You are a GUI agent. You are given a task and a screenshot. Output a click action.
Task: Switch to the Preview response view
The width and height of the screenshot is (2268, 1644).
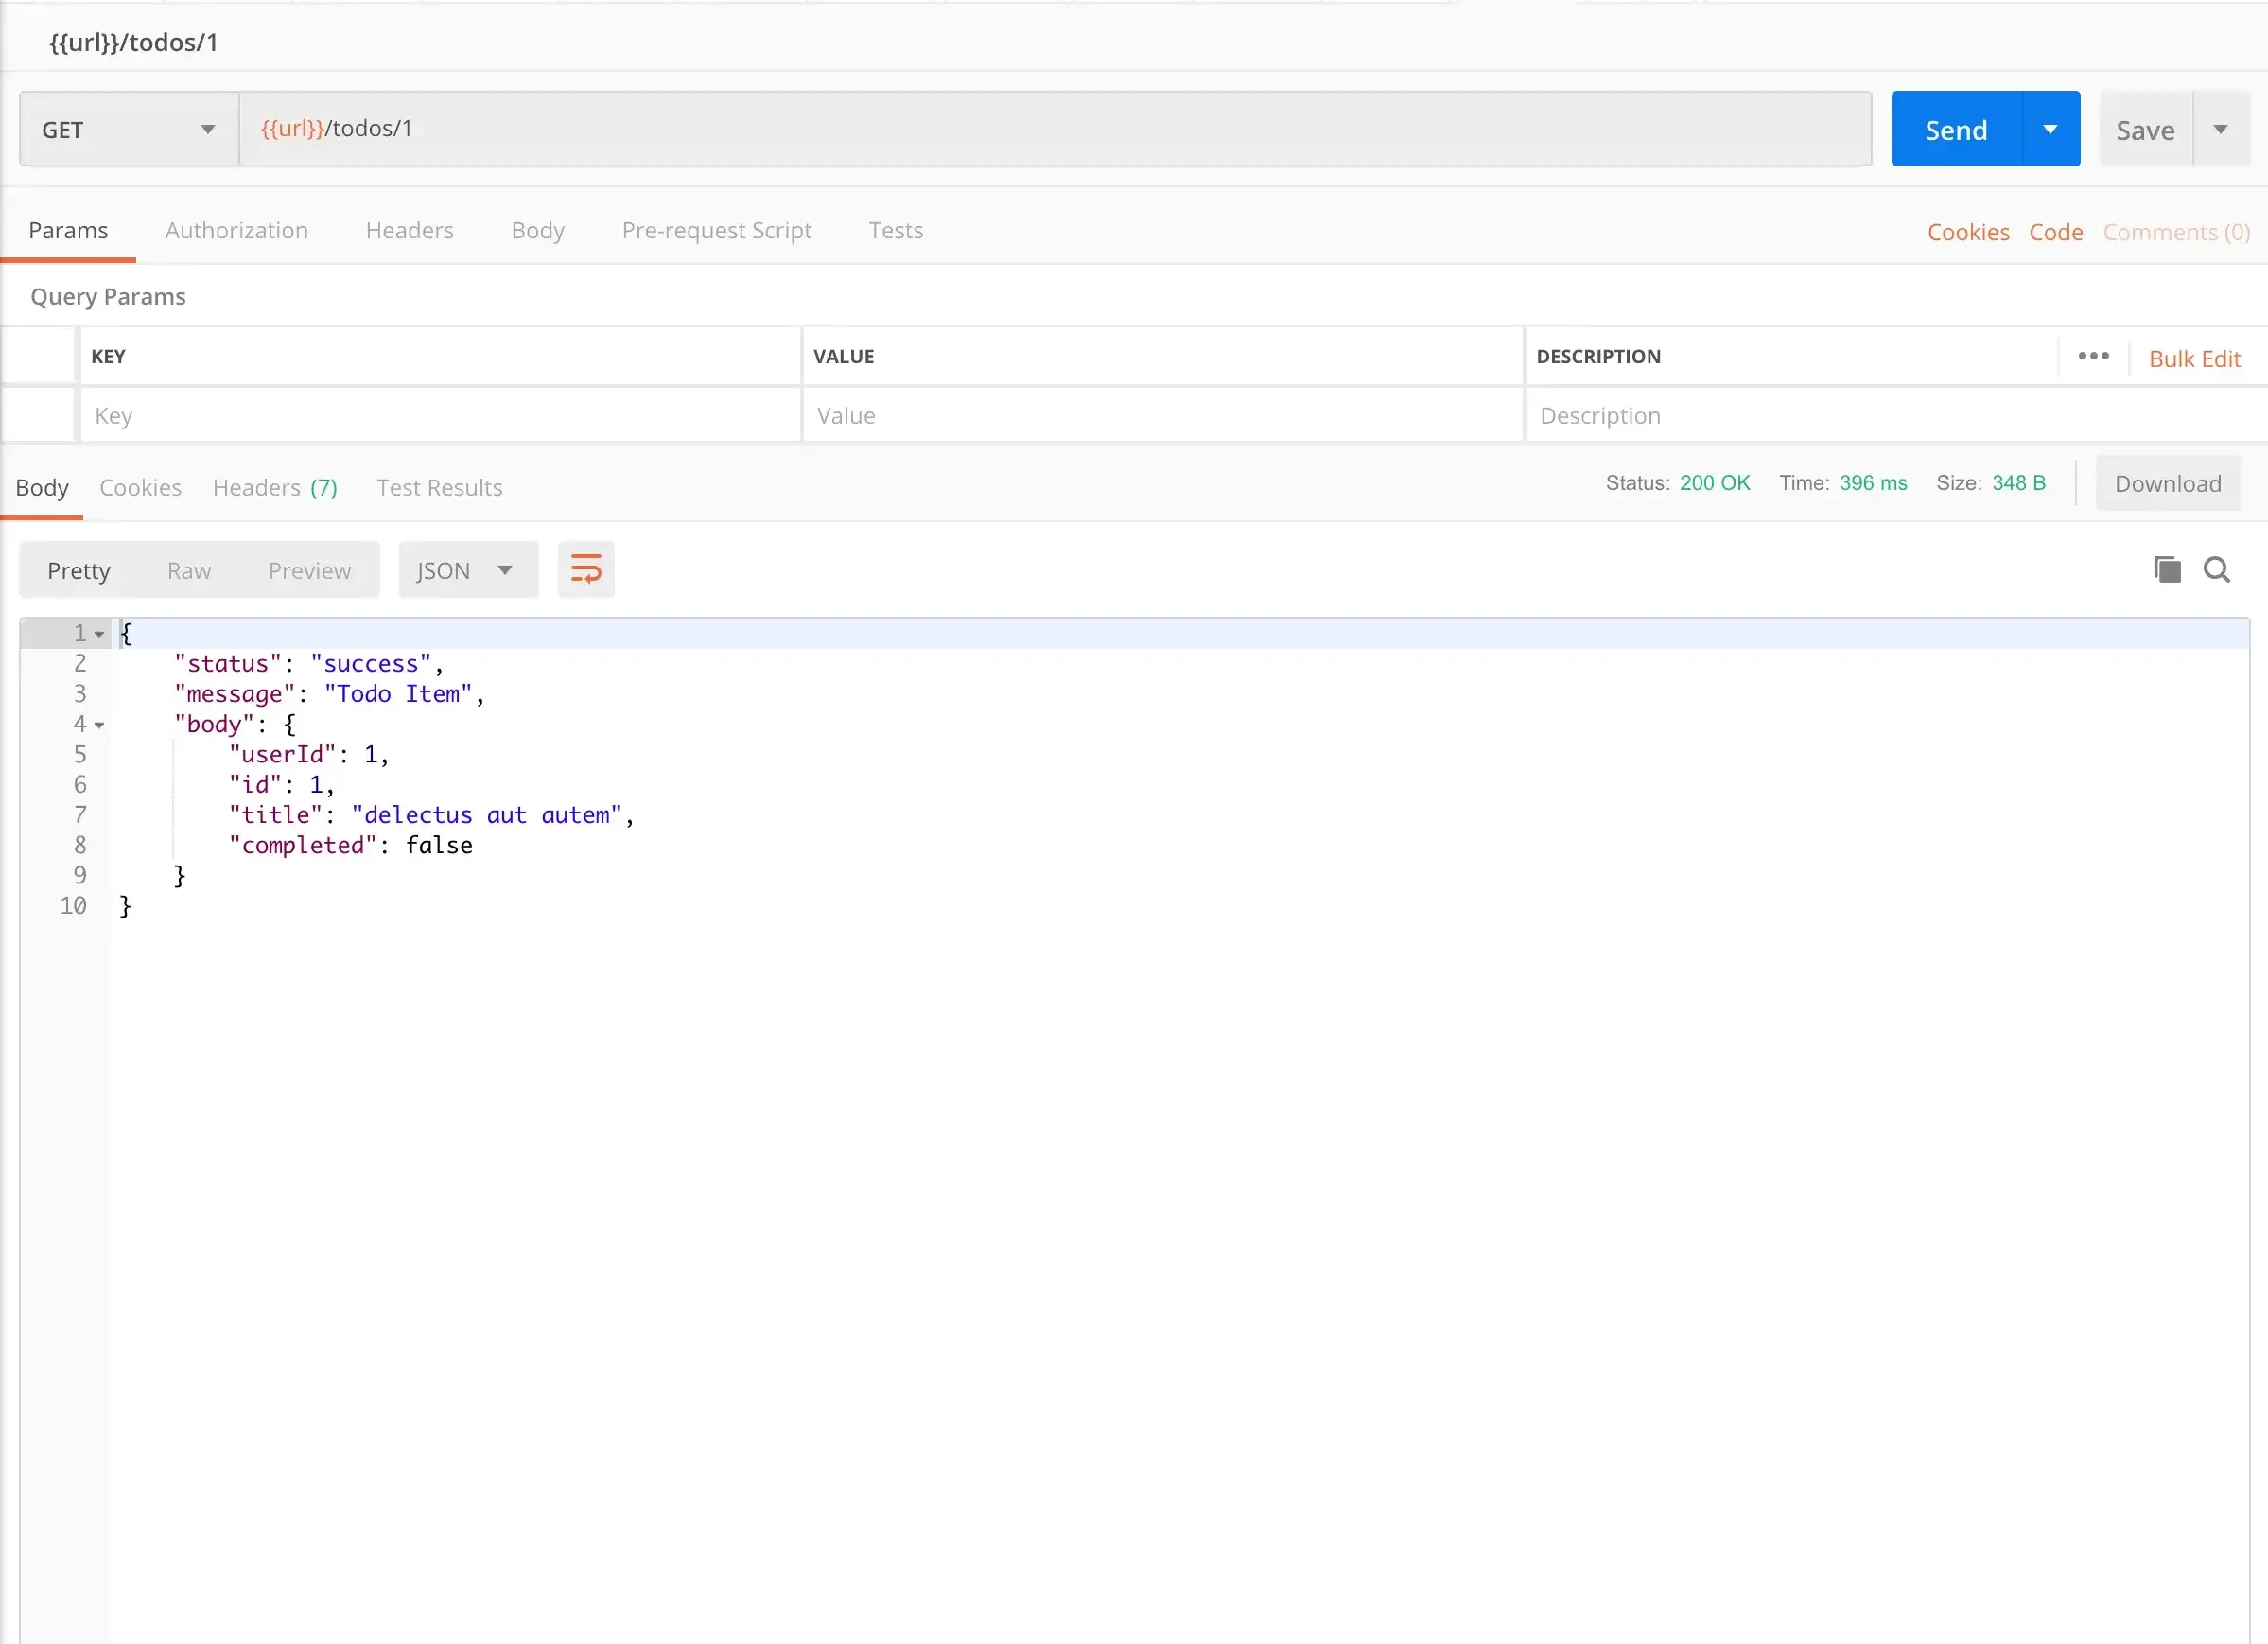(x=309, y=570)
